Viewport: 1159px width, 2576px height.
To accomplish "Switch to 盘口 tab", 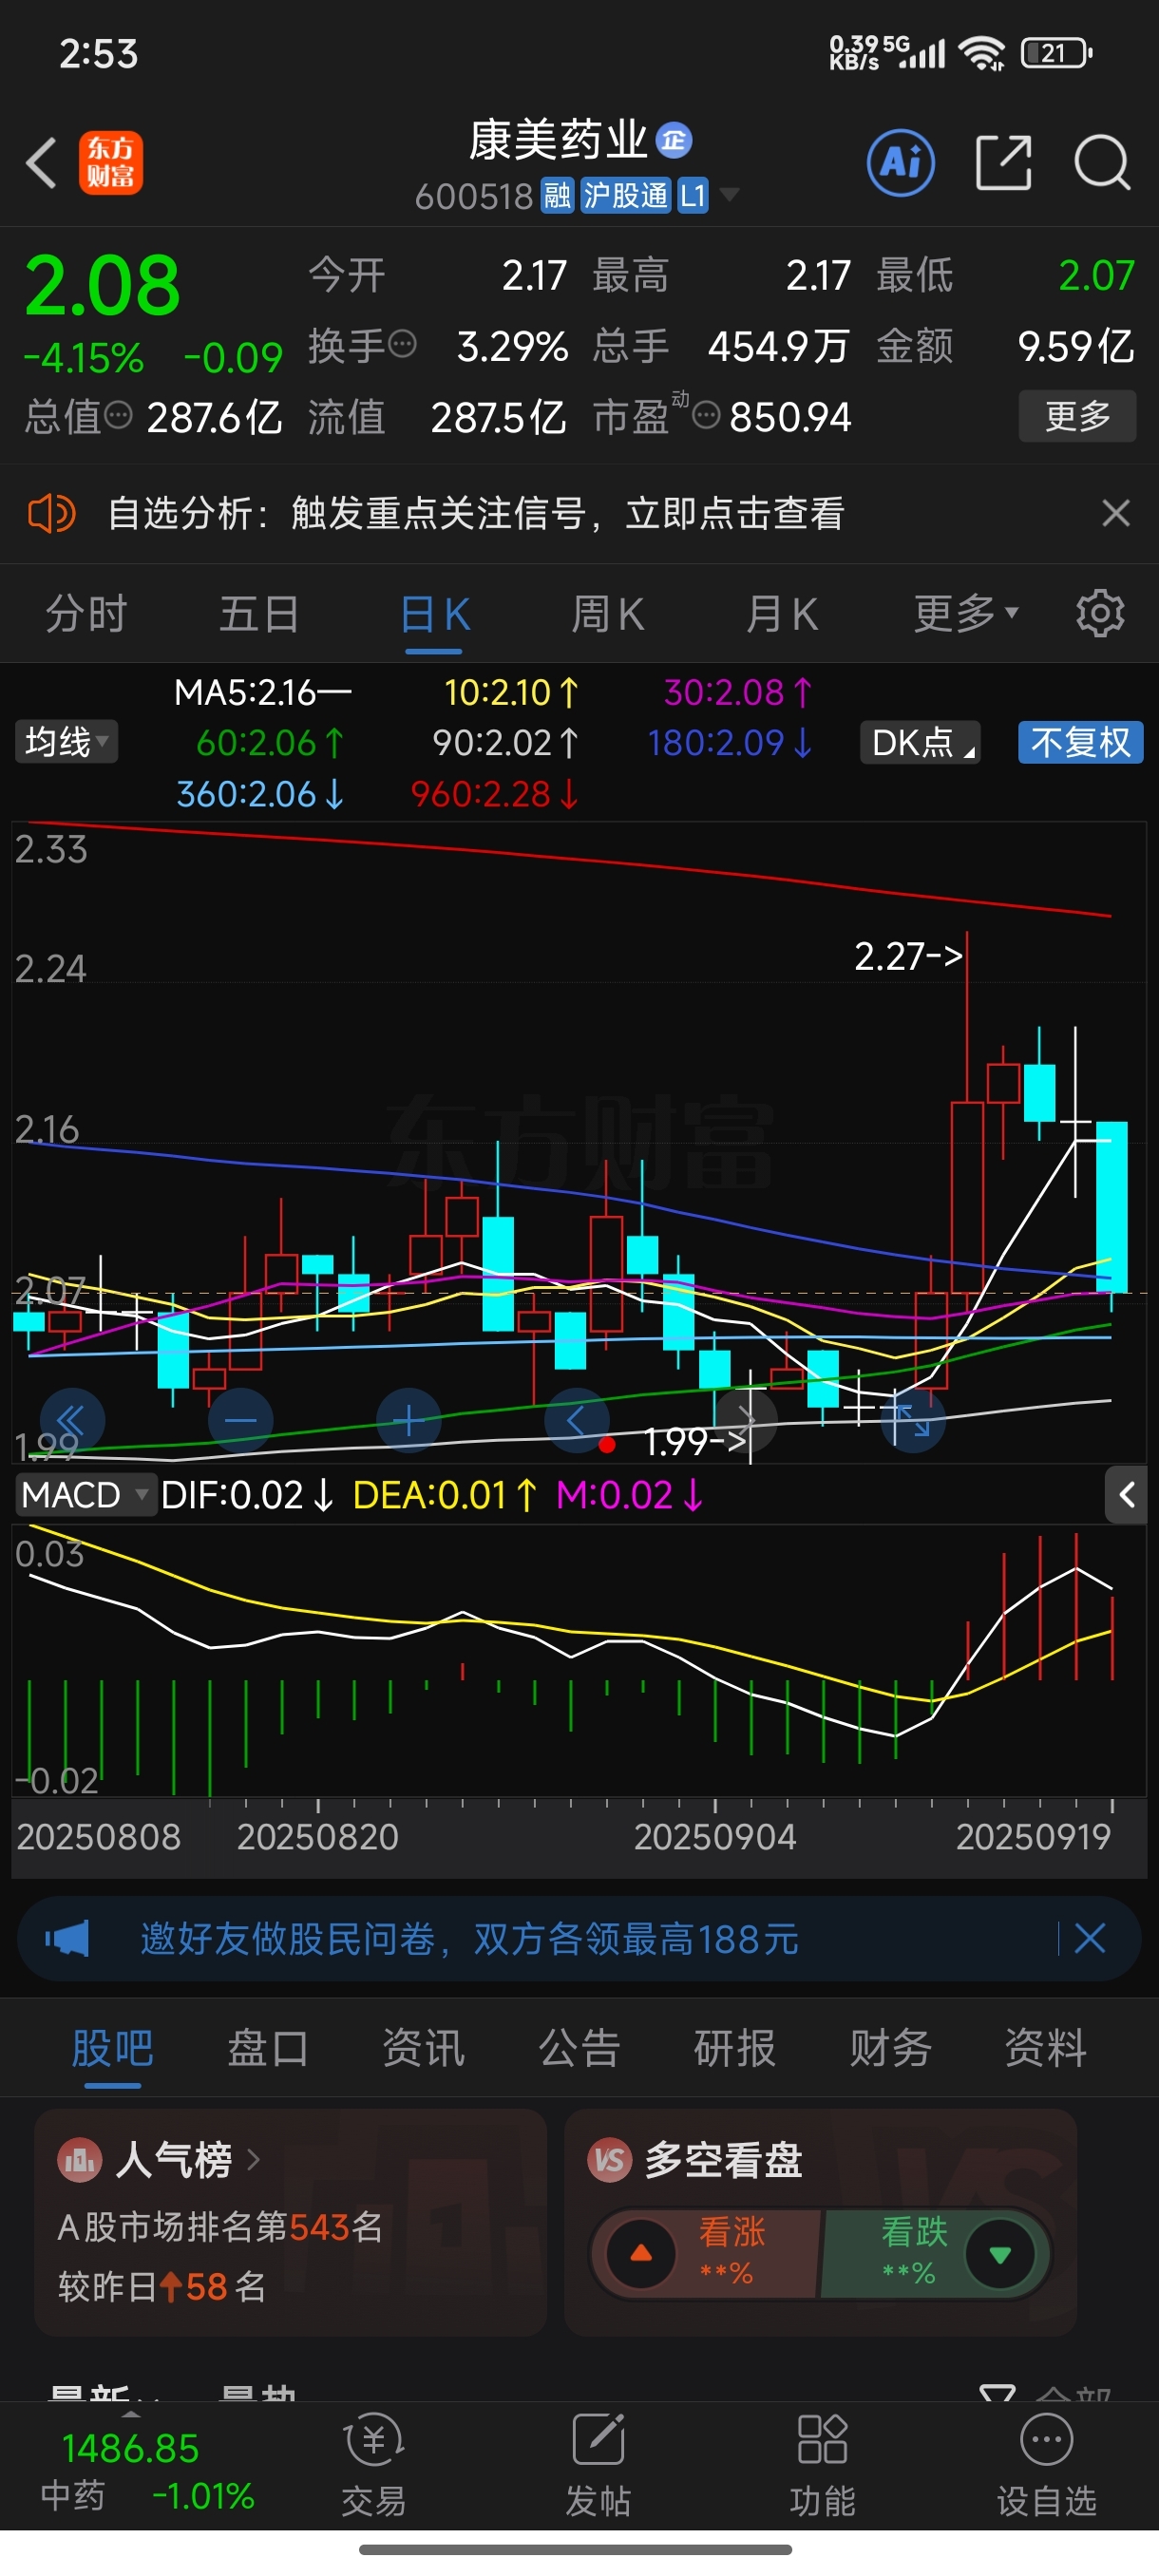I will (x=268, y=2047).
